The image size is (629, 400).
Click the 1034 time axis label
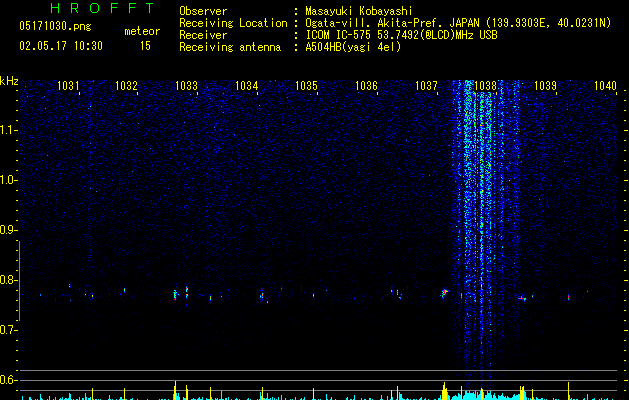246,86
